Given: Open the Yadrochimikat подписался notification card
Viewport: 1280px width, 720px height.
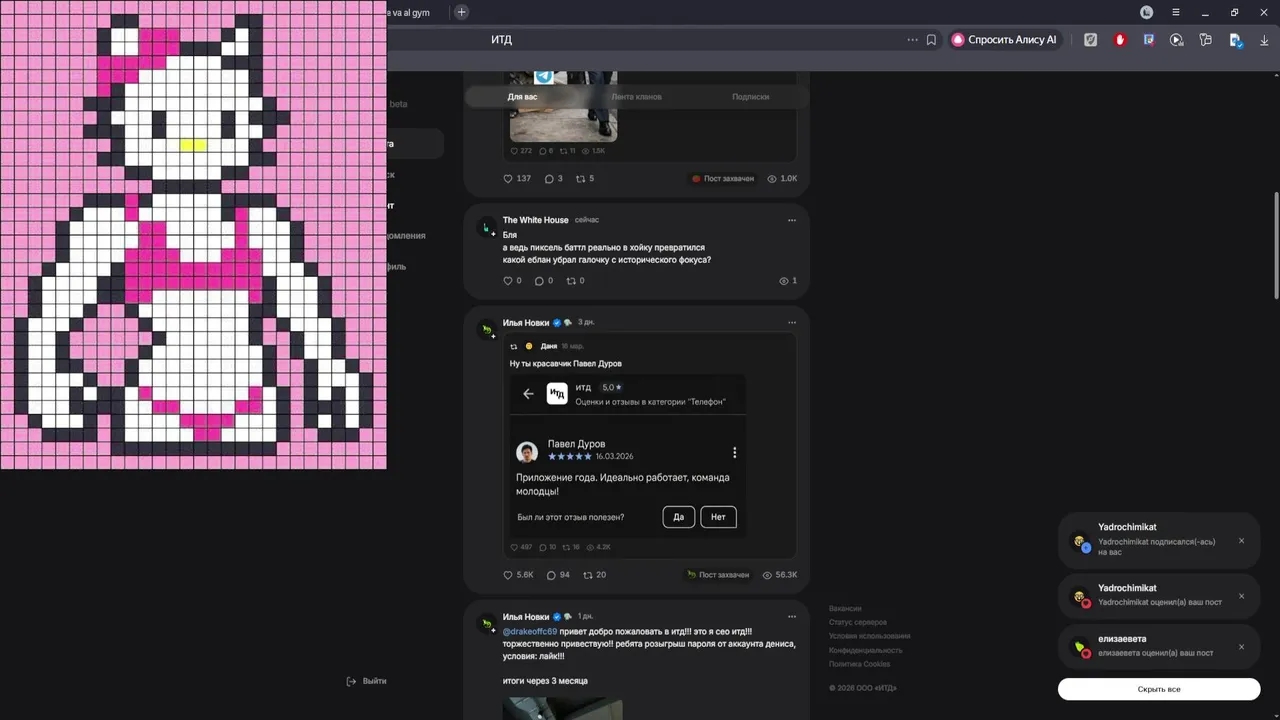Looking at the screenshot, I should [1159, 541].
